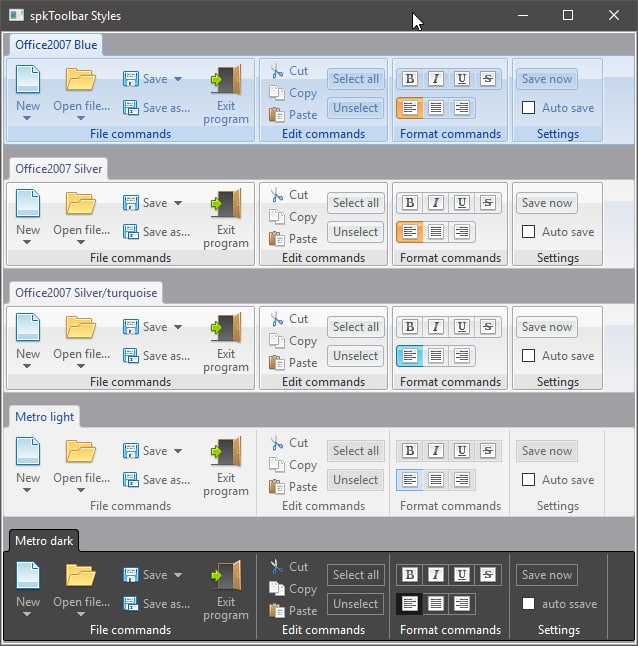The height and width of the screenshot is (646, 638).
Task: Choose center alignment in Office2007 Blue
Action: tap(436, 108)
